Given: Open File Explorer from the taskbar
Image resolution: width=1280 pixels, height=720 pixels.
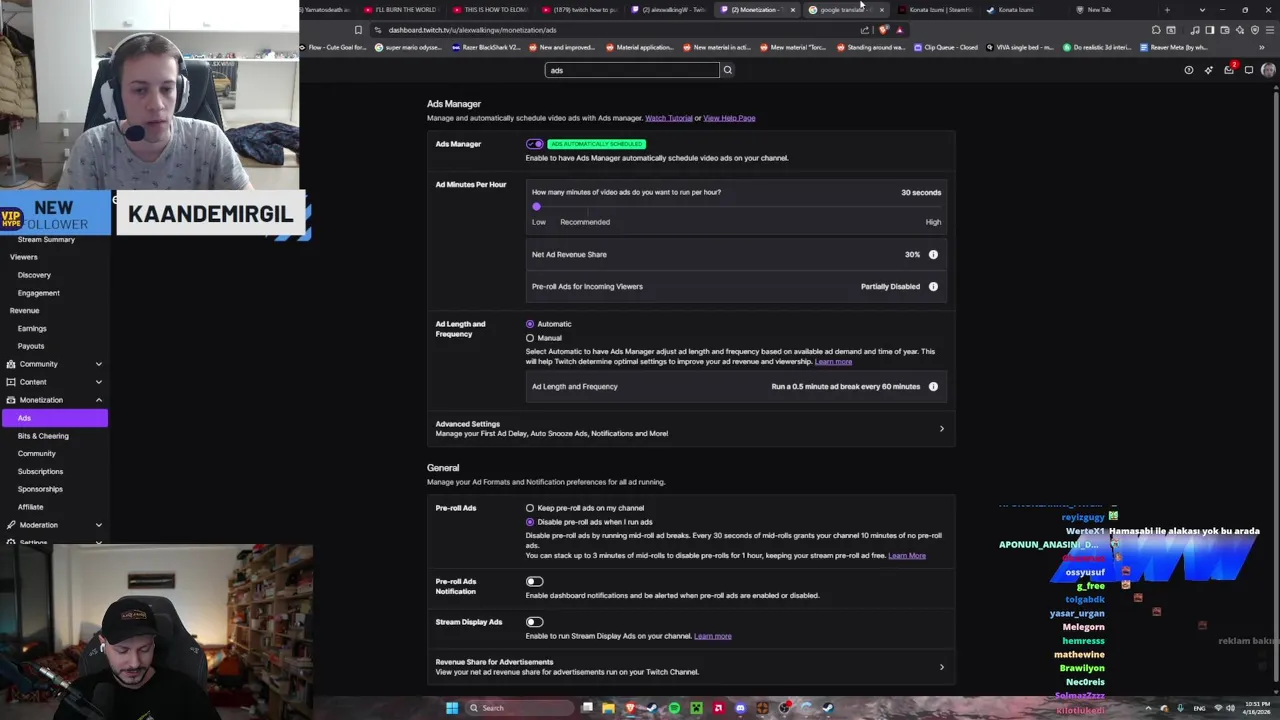Looking at the screenshot, I should coord(608,708).
